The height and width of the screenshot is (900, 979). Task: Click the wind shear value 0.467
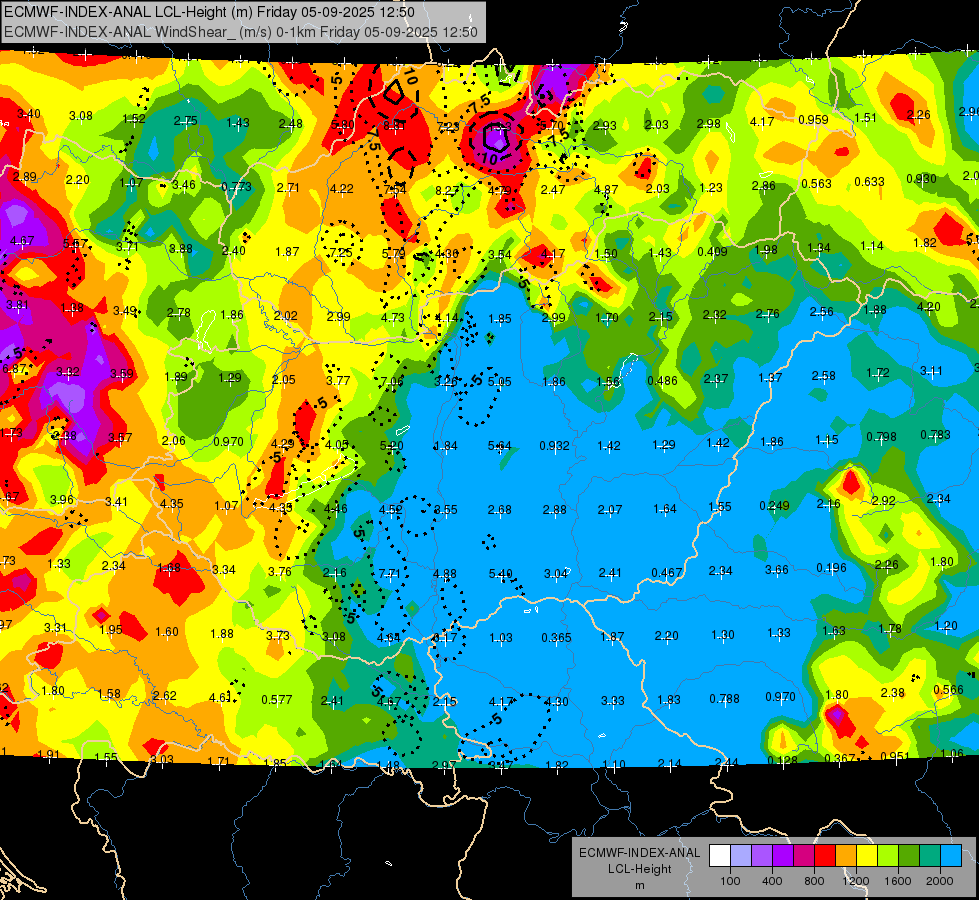(x=666, y=573)
